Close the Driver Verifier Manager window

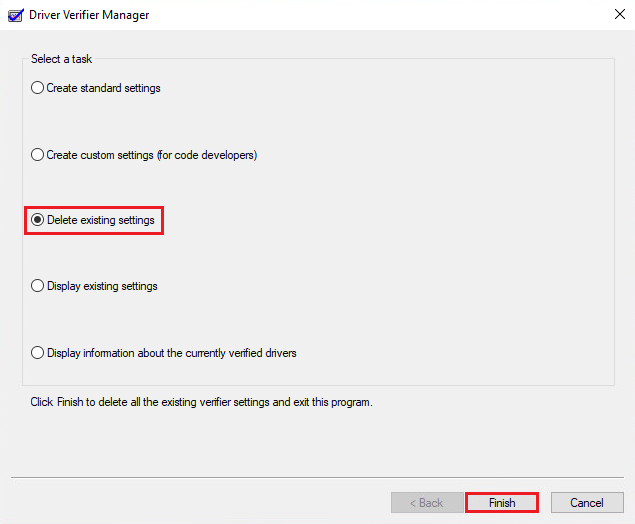(620, 15)
